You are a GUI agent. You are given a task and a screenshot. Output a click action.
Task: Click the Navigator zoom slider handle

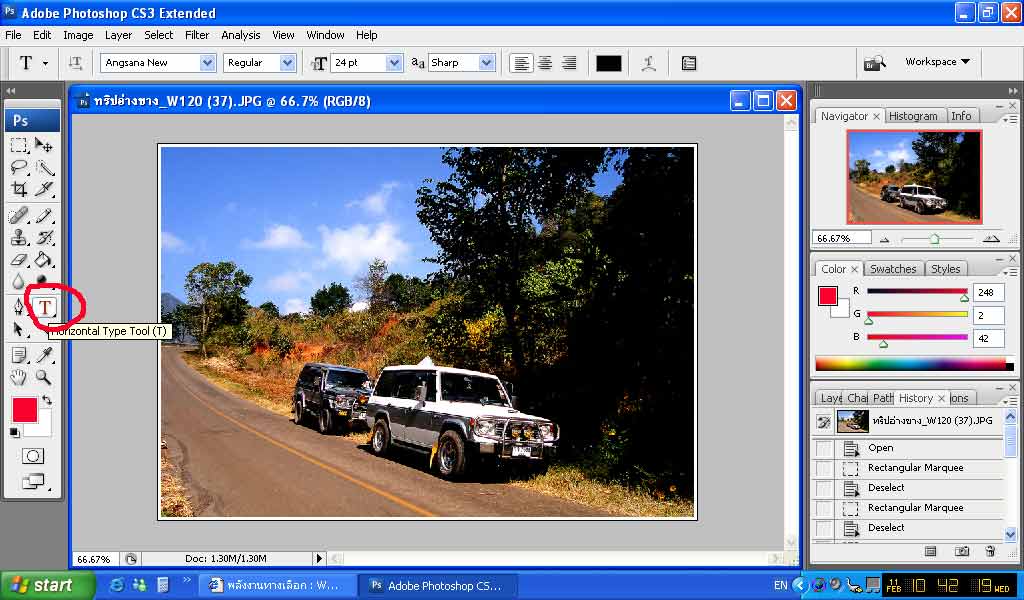click(935, 239)
